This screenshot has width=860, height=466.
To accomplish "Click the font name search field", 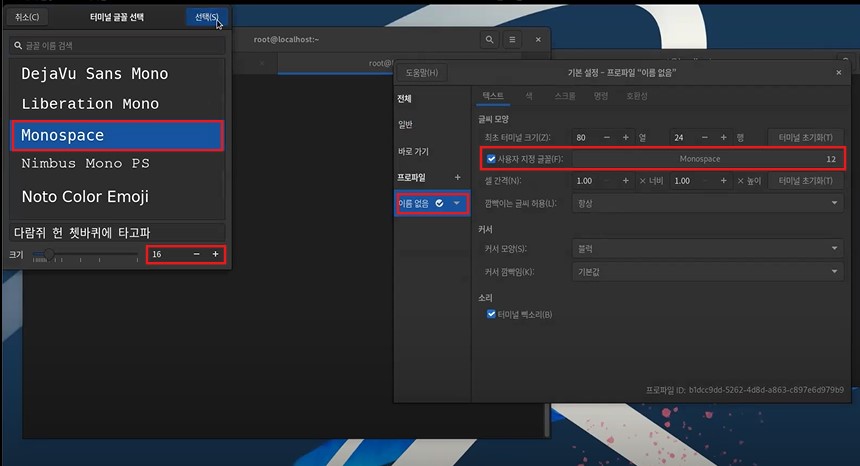I will coord(117,46).
